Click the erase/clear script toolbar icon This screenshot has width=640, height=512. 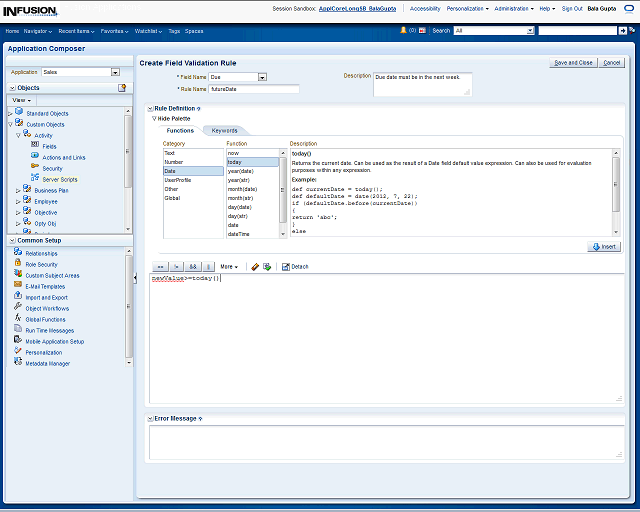[255, 267]
